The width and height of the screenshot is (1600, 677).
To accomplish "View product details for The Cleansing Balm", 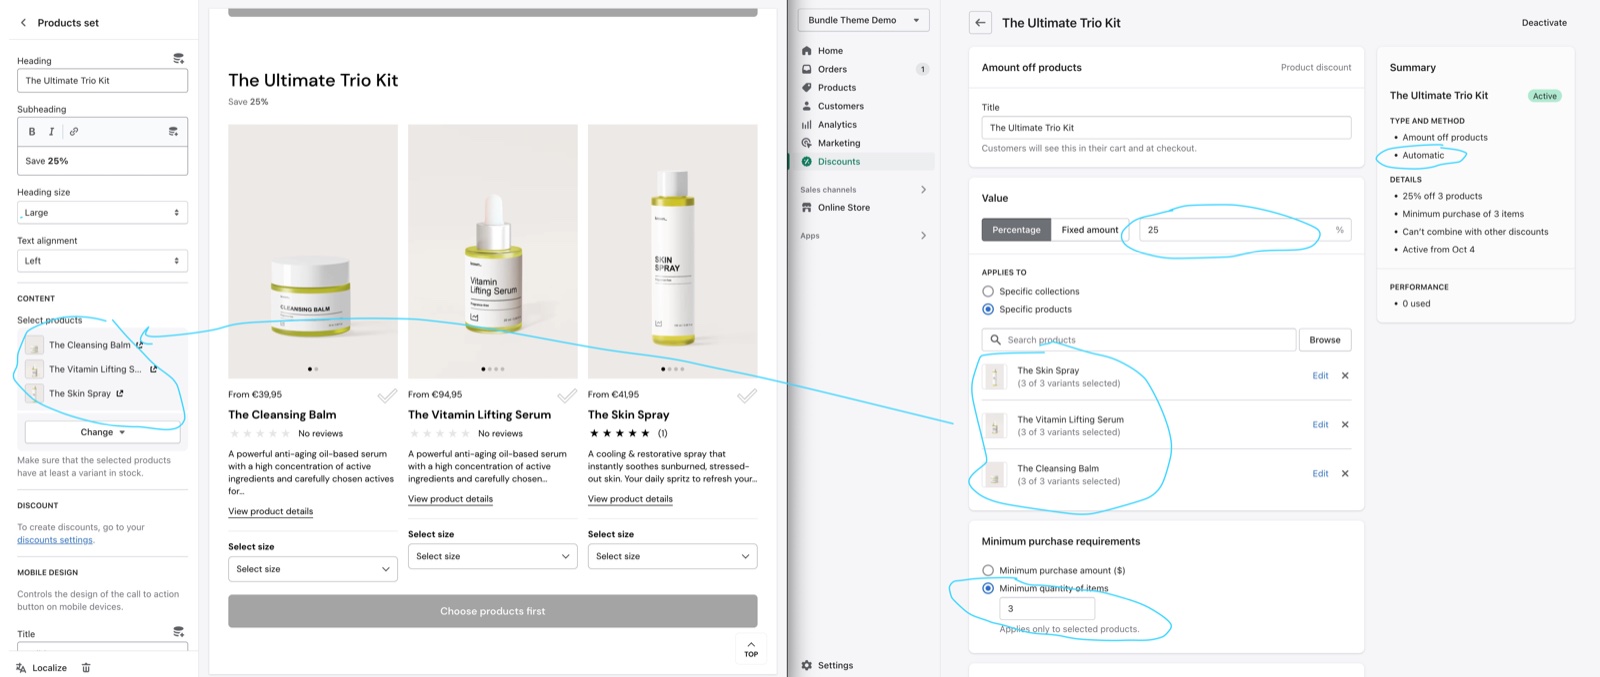I will coord(270,511).
